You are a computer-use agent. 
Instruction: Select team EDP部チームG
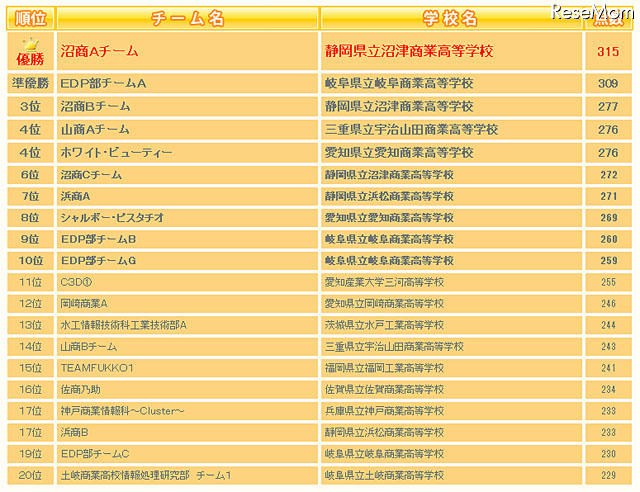click(x=98, y=260)
